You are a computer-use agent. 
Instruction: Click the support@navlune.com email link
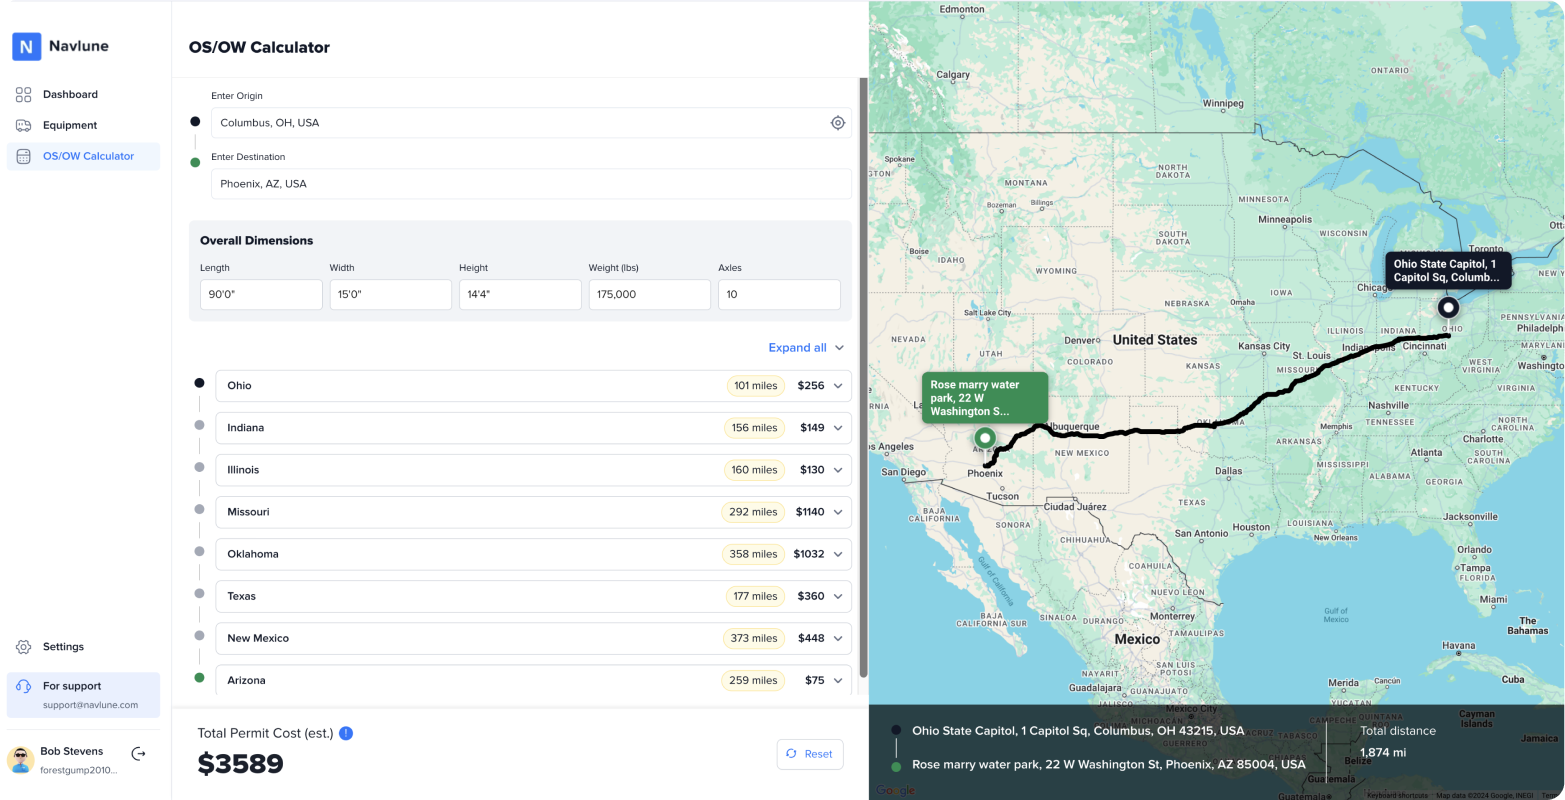click(90, 705)
